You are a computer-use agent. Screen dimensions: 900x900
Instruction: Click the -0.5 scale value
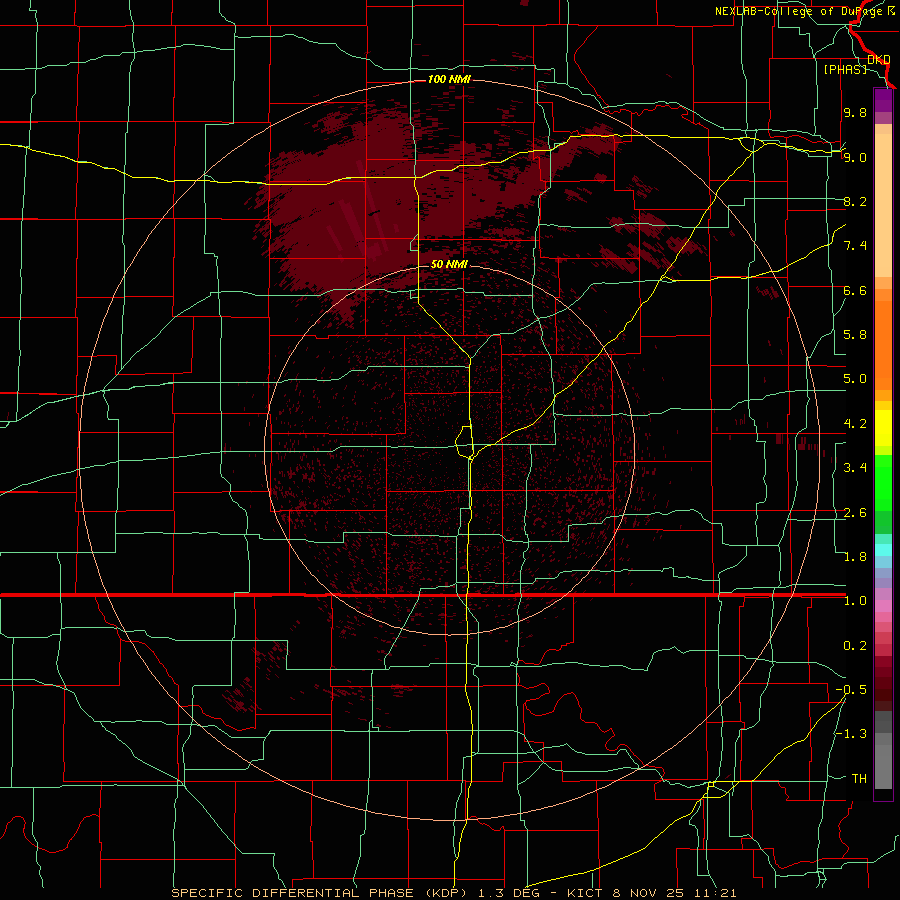[851, 690]
